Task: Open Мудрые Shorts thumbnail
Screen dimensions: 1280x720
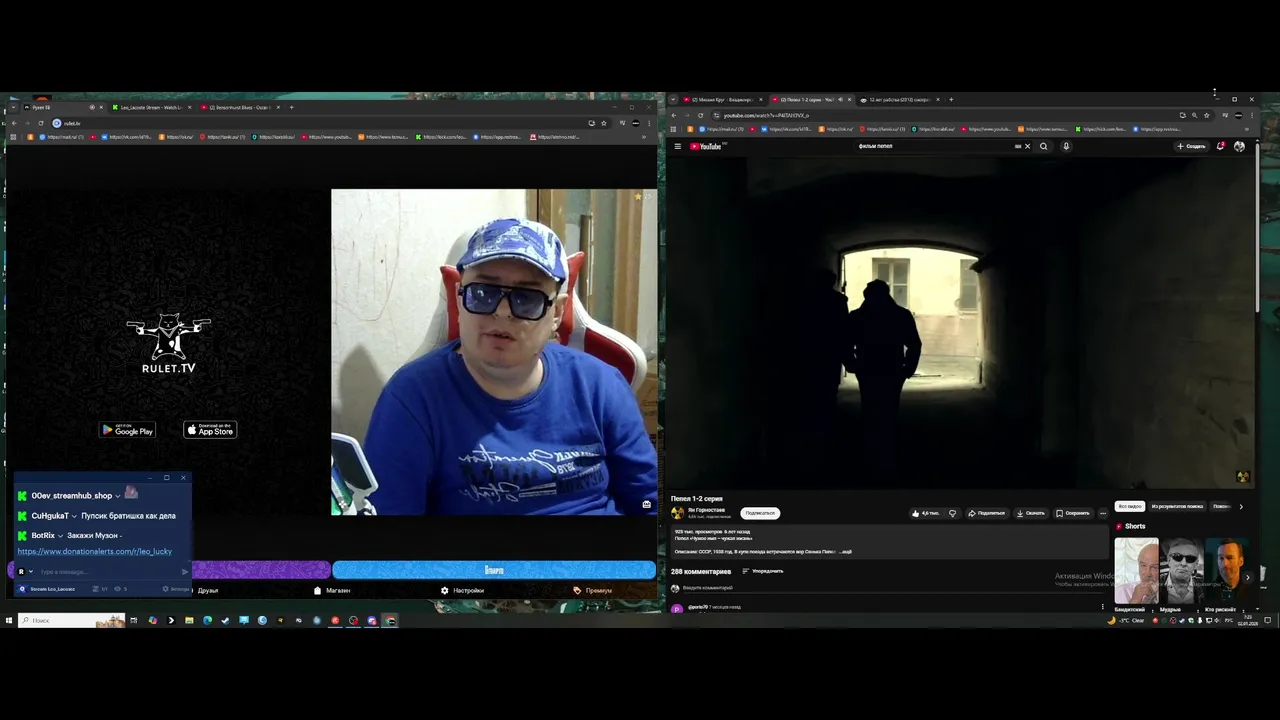Action: point(1182,572)
